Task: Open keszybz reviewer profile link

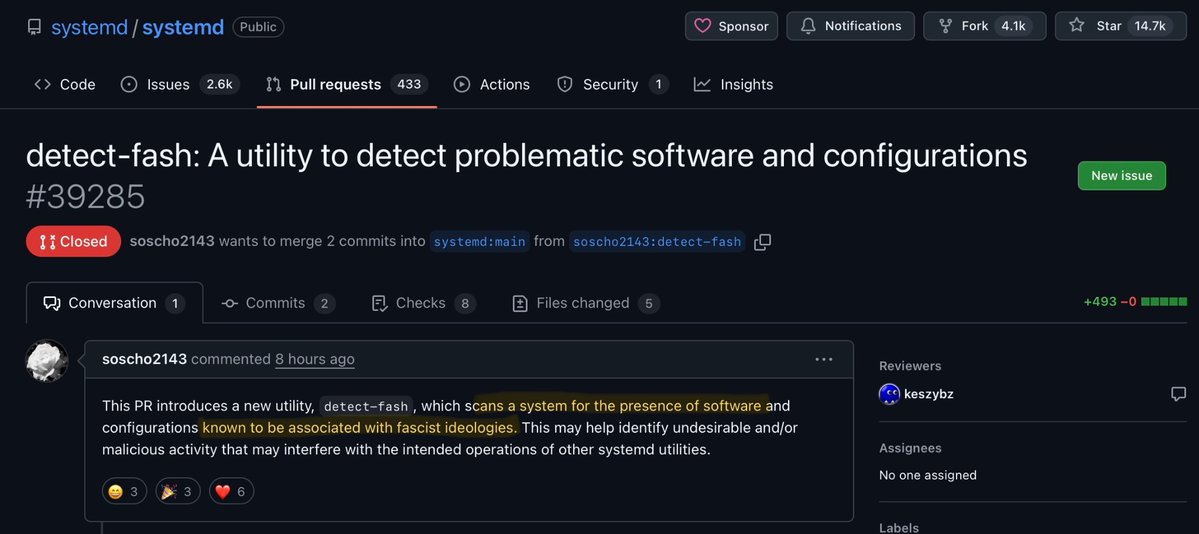Action: click(x=928, y=394)
